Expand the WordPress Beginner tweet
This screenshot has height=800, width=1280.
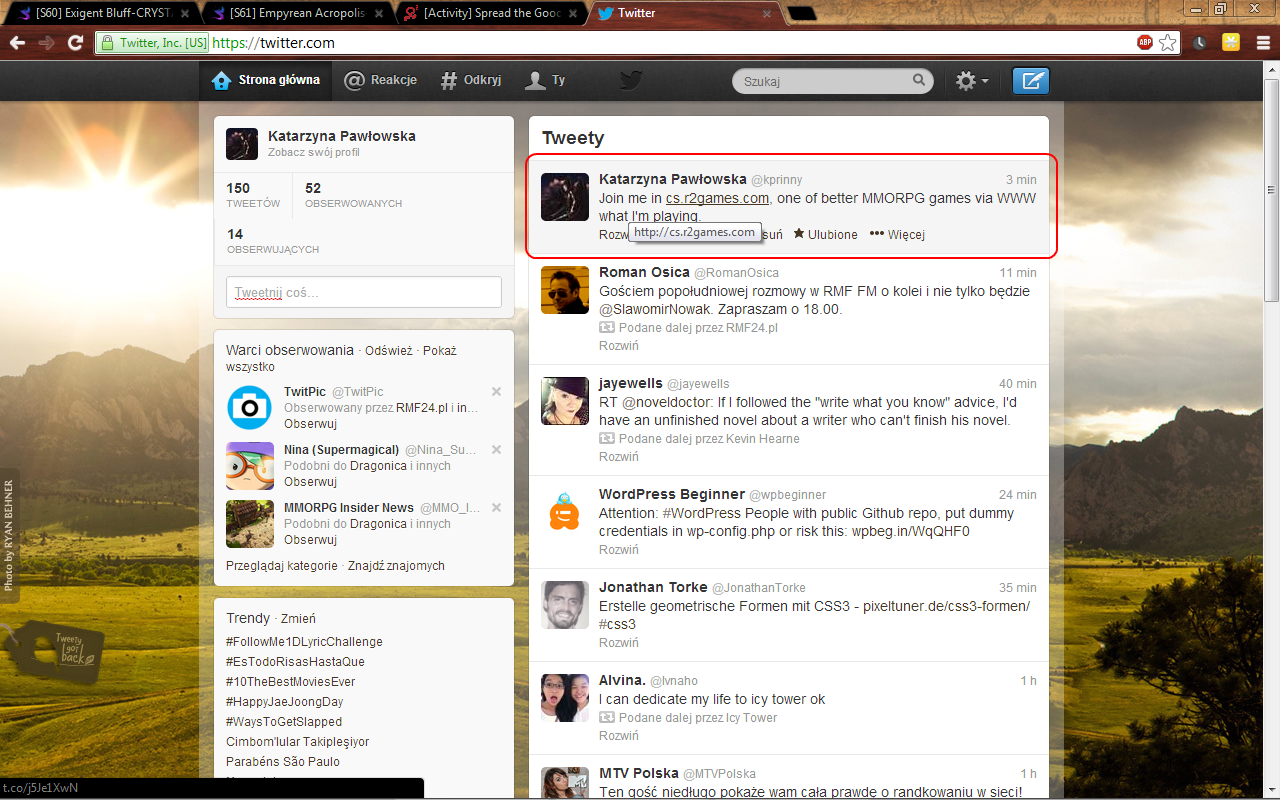tap(618, 549)
